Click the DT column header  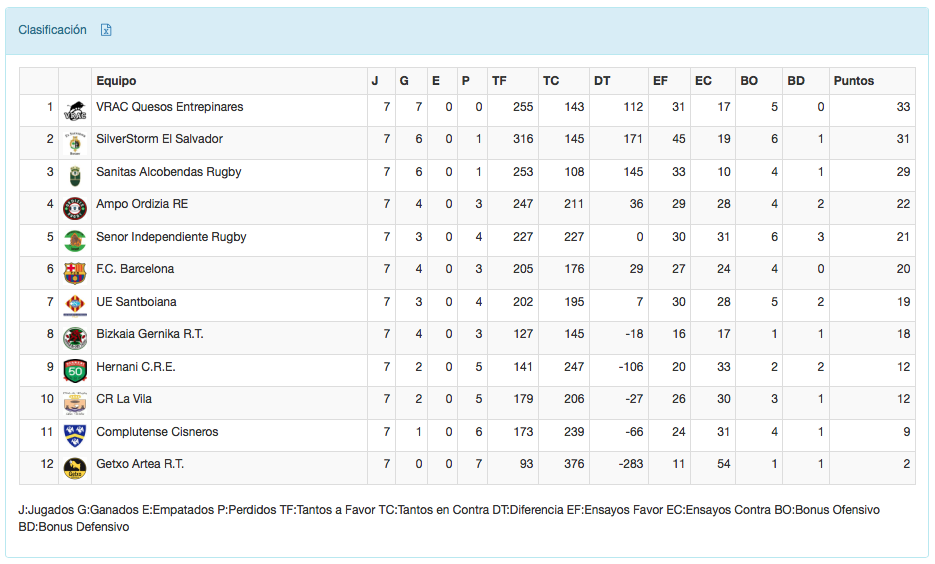(602, 81)
